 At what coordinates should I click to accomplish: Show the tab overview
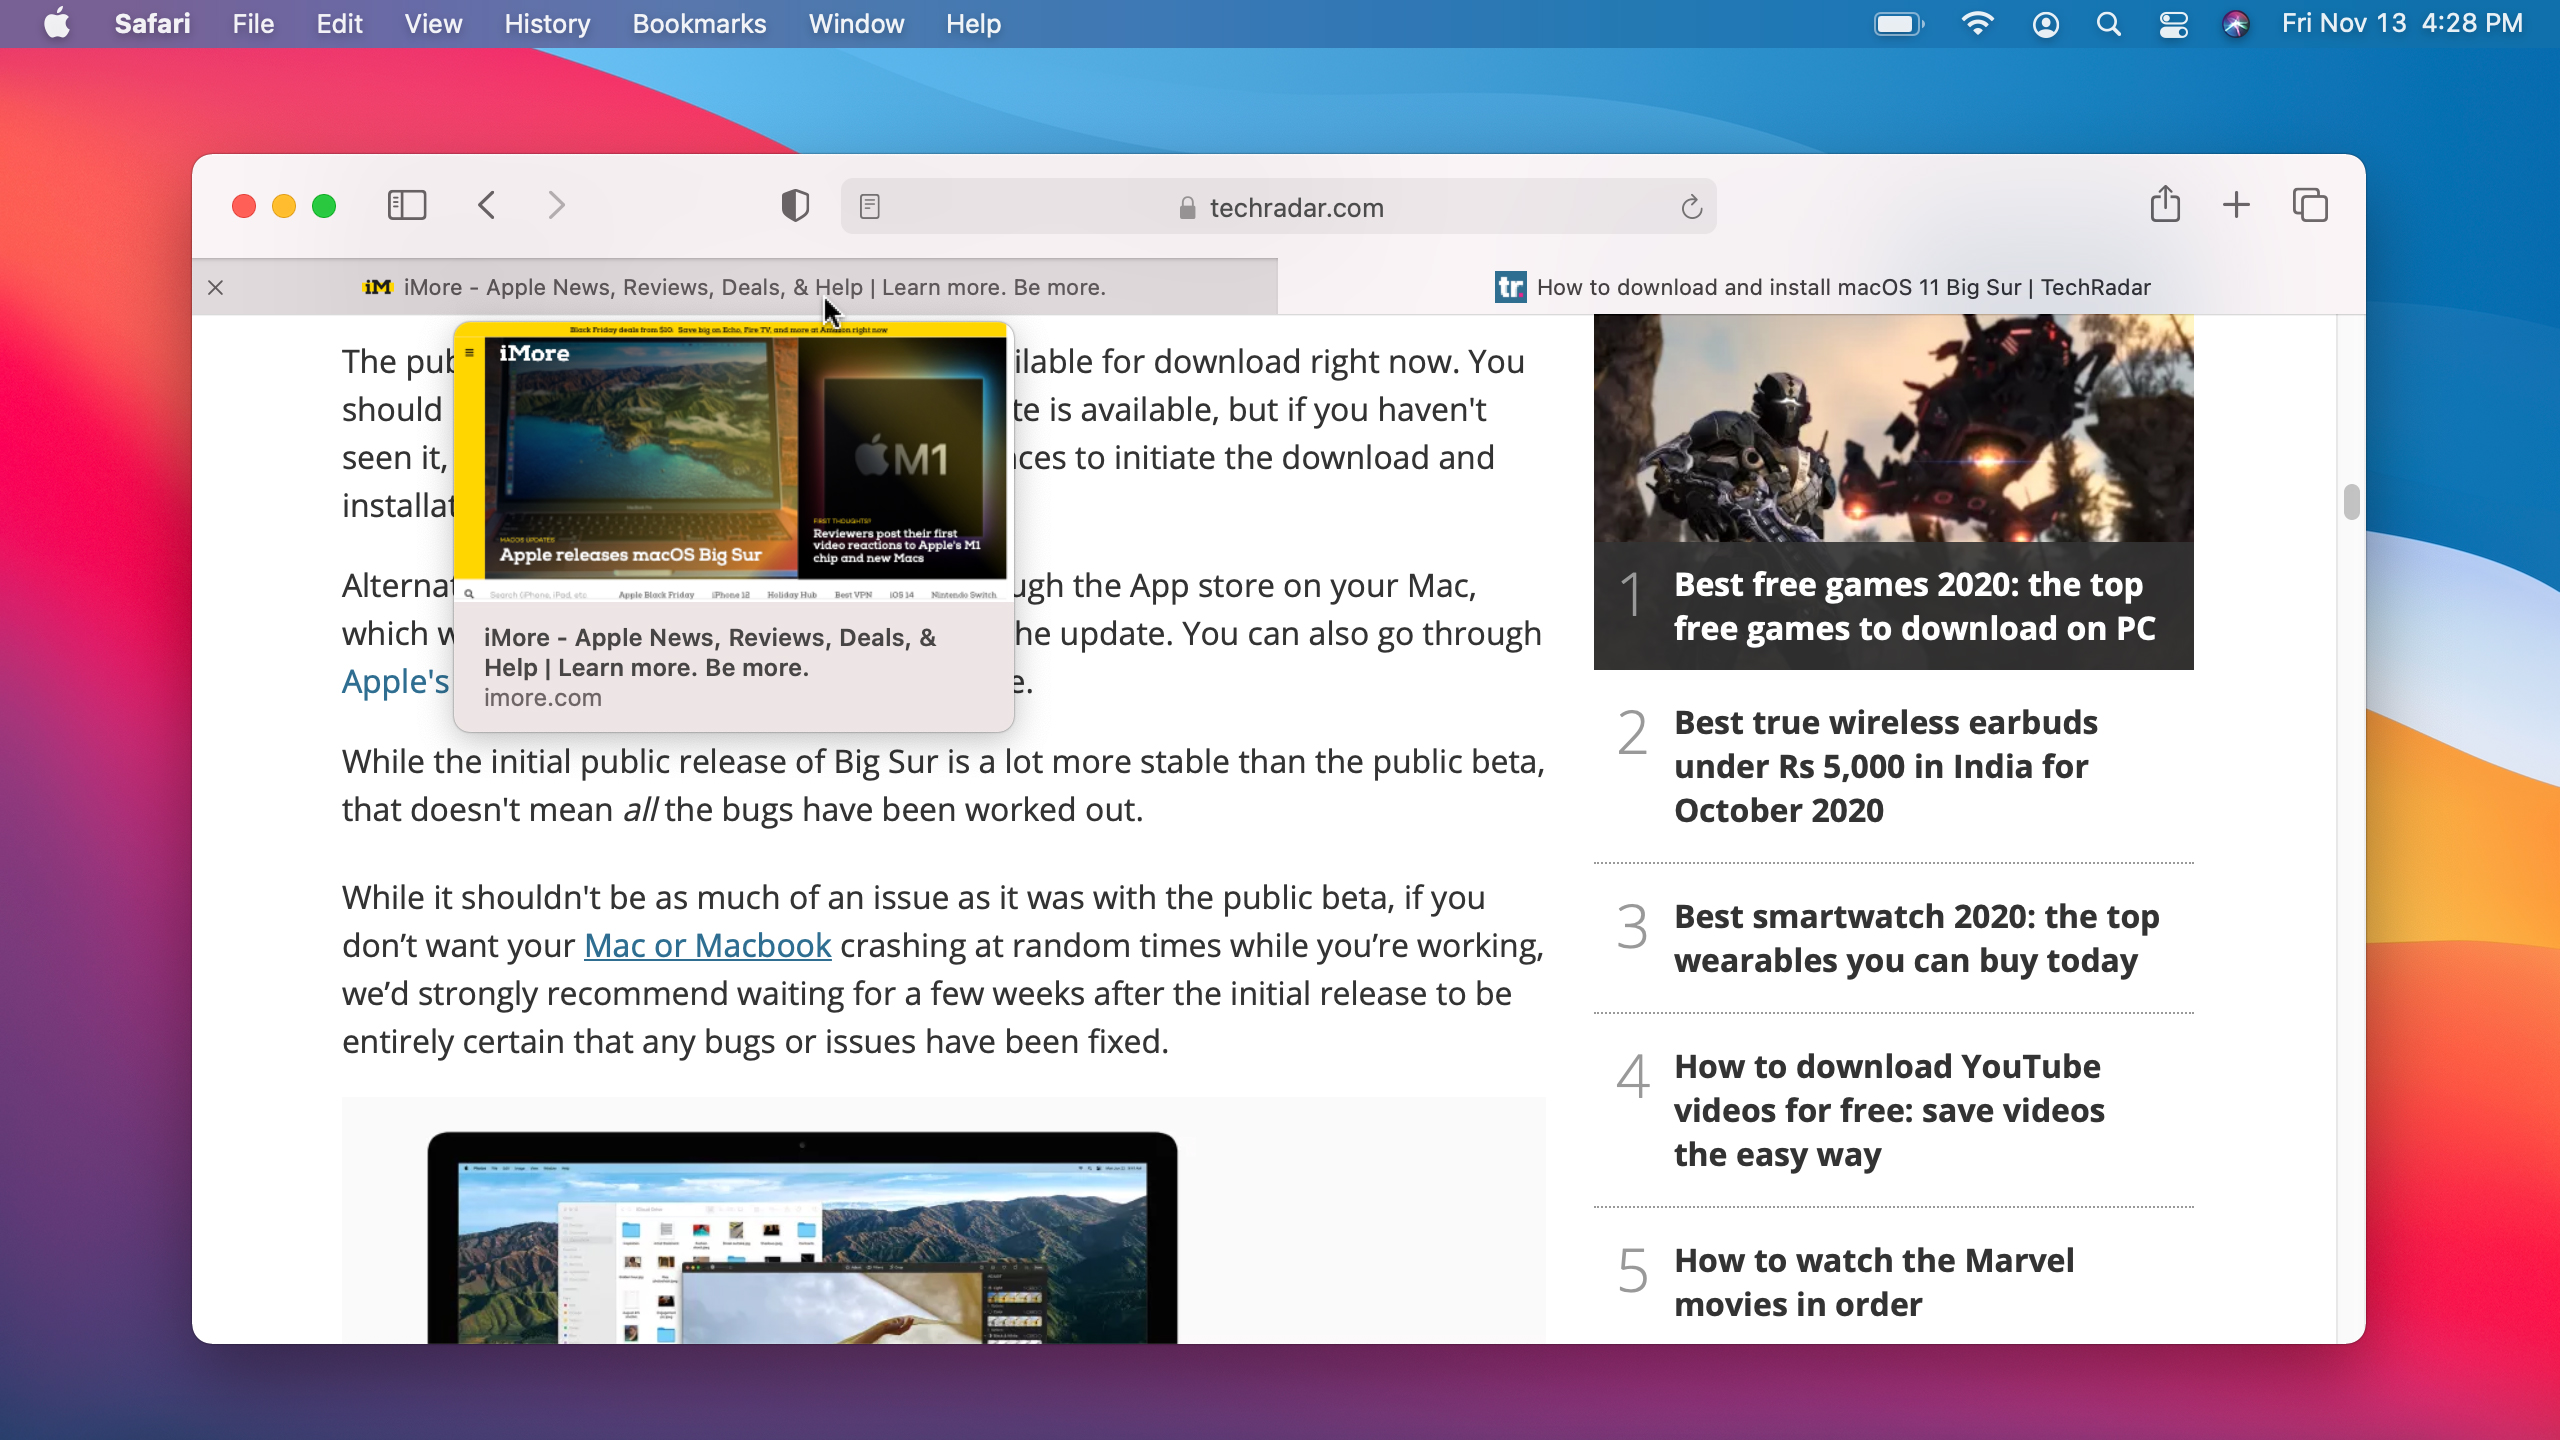pyautogui.click(x=2310, y=205)
